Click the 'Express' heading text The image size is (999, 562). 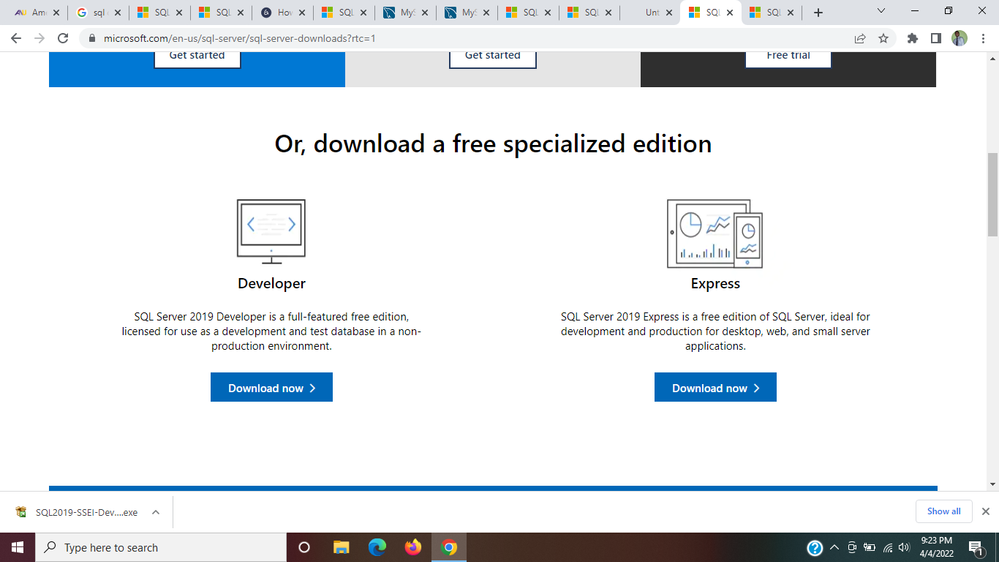(x=715, y=284)
